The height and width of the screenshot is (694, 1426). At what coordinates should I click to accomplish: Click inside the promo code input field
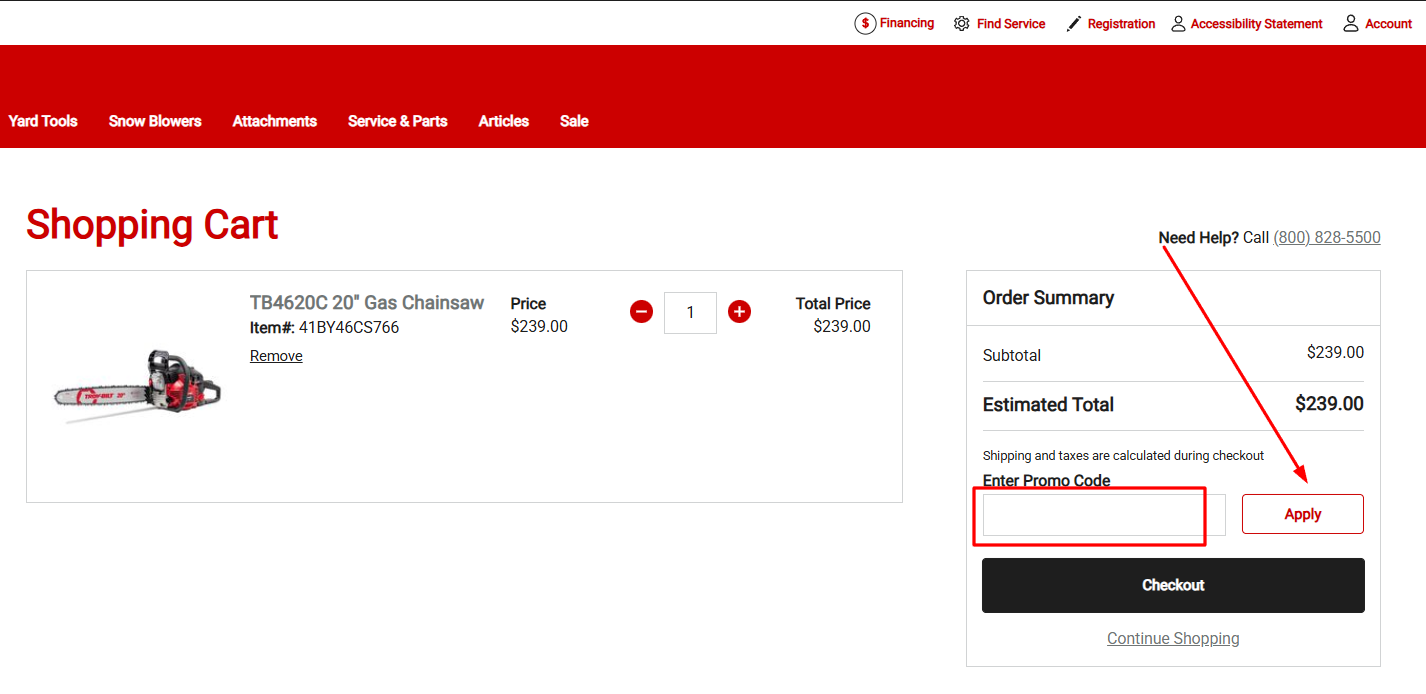click(1090, 515)
